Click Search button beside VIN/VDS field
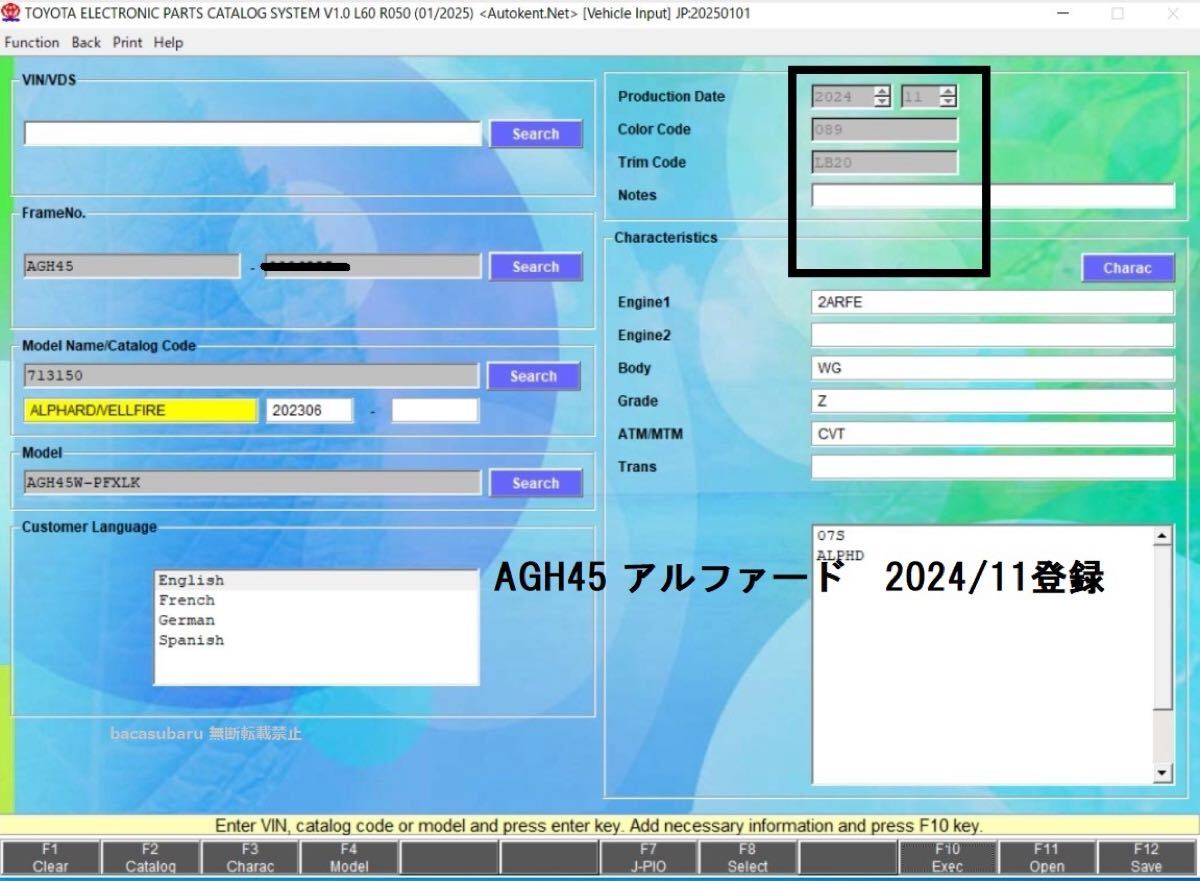This screenshot has width=1200, height=881. pos(535,134)
